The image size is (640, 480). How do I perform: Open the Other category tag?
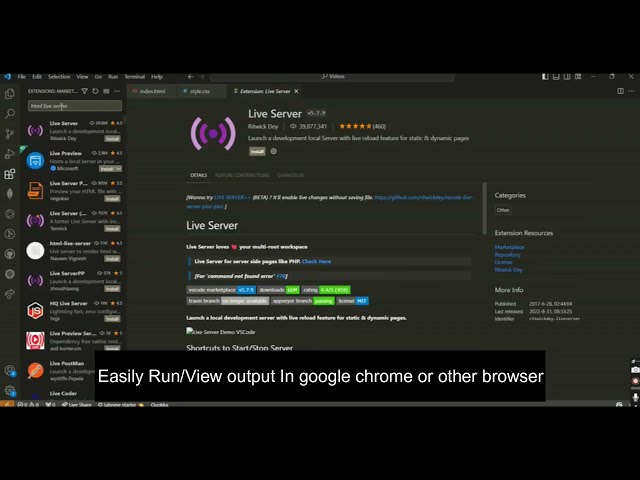(503, 210)
